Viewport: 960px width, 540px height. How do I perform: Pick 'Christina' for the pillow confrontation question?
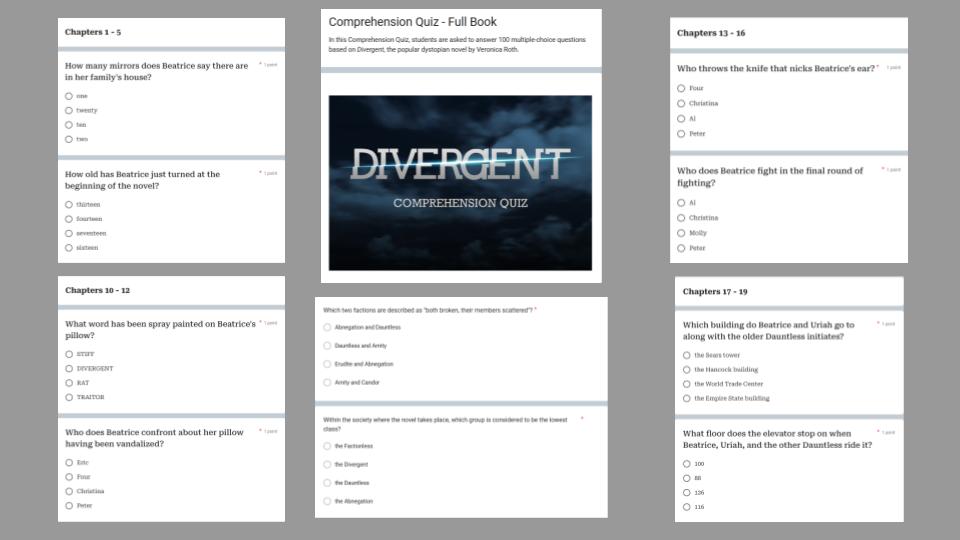[x=69, y=492]
